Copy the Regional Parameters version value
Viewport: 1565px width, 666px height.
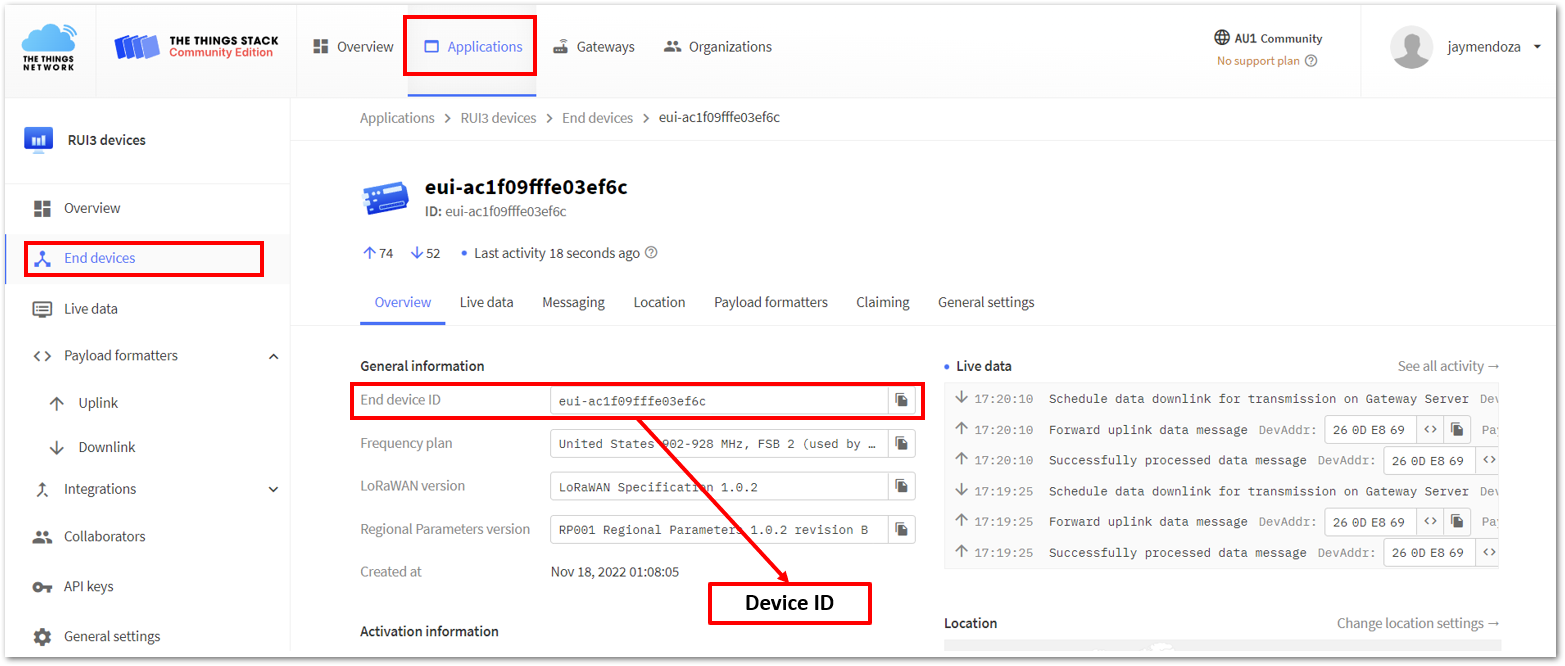pyautogui.click(x=901, y=529)
